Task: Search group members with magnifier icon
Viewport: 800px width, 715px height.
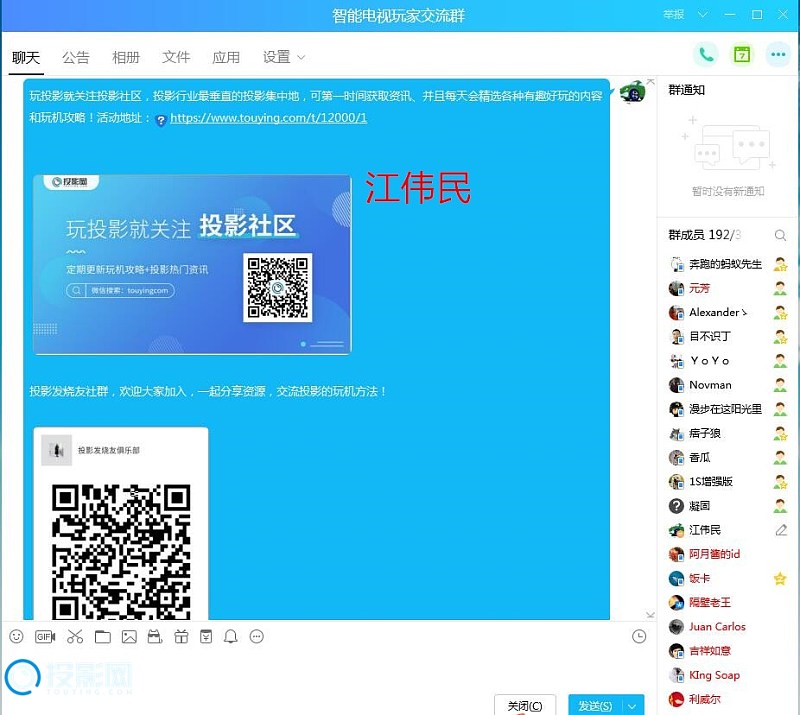Action: (x=780, y=235)
